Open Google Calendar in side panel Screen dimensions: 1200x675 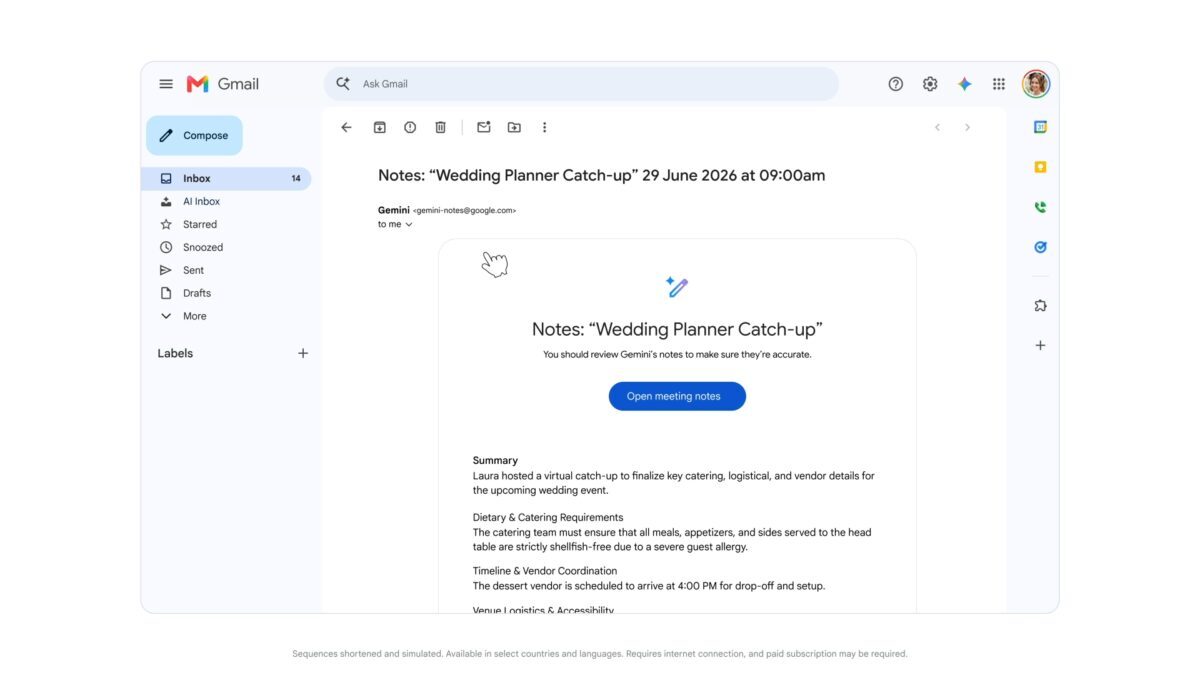point(1040,127)
